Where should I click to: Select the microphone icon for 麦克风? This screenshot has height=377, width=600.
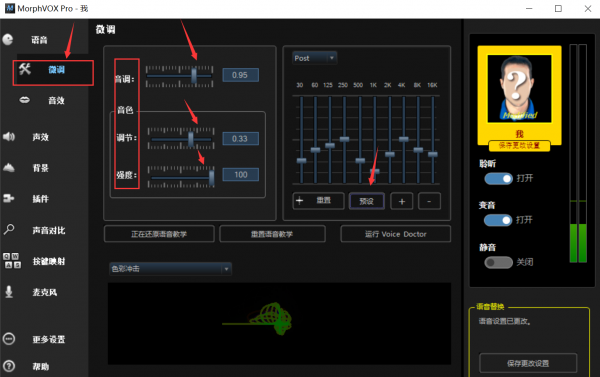(9, 292)
